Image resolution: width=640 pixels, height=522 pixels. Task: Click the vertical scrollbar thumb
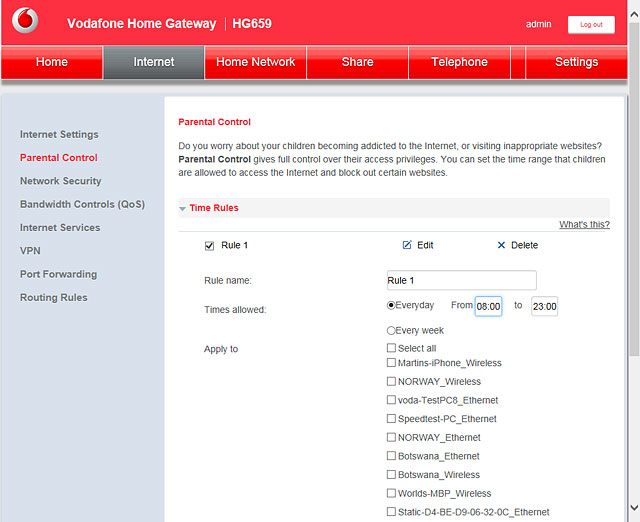[634, 190]
